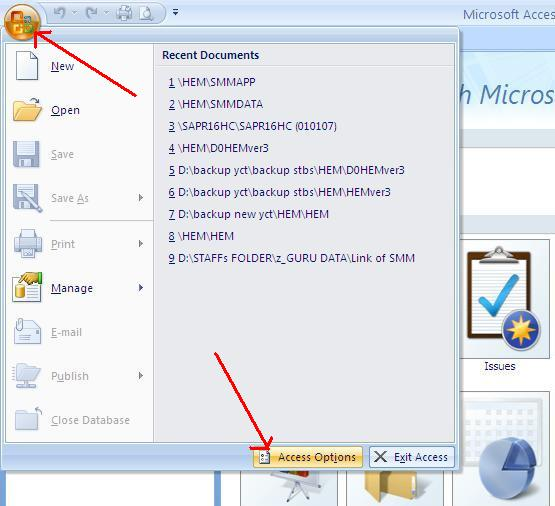Click the X icon on Exit Access

coord(380,457)
